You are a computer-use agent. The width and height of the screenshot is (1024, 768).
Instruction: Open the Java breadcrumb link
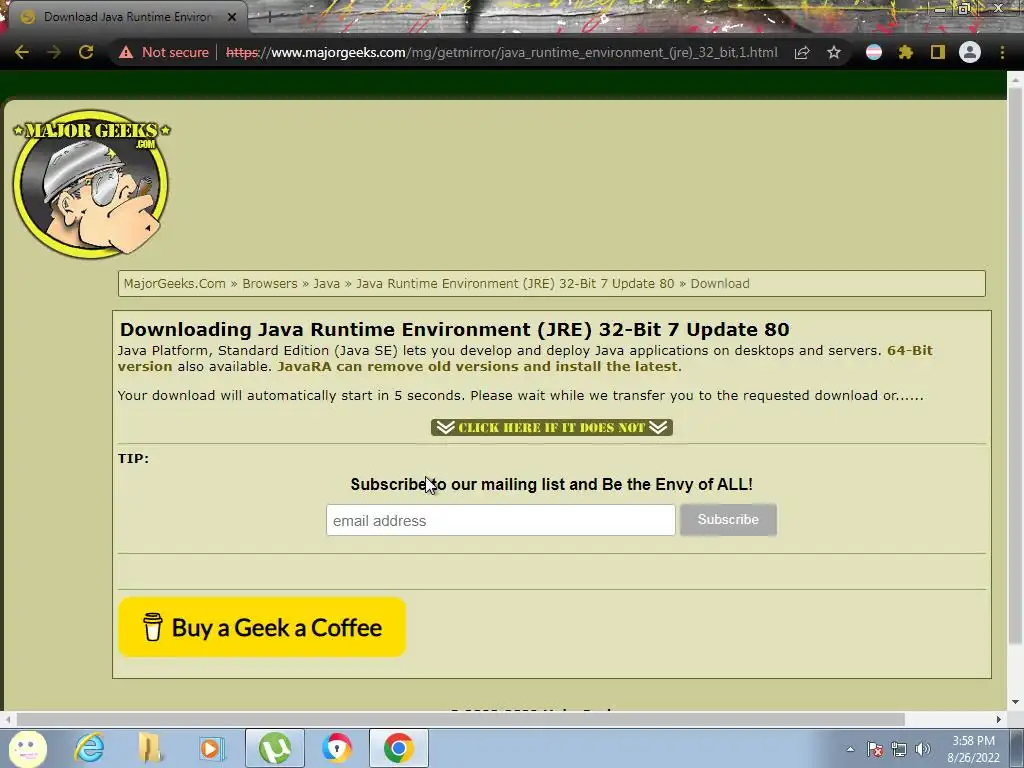click(x=327, y=283)
